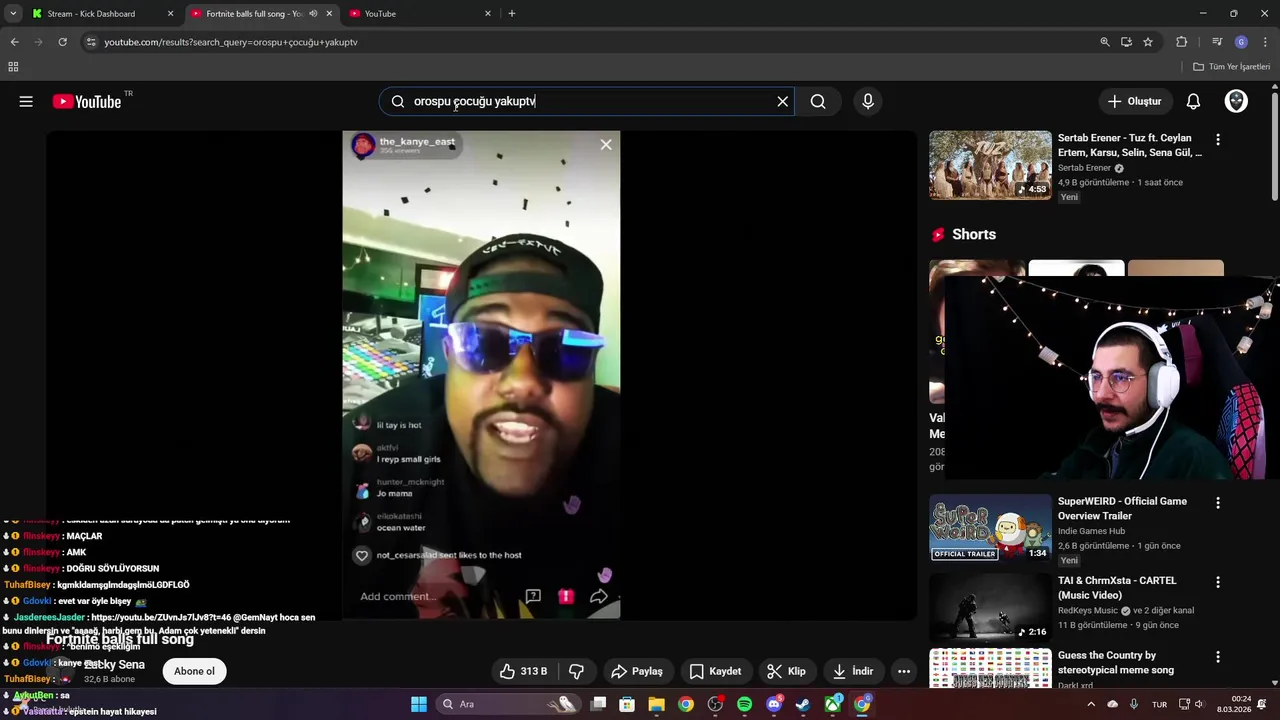Download the video with İndir
Image resolution: width=1280 pixels, height=720 pixels.
tap(853, 671)
